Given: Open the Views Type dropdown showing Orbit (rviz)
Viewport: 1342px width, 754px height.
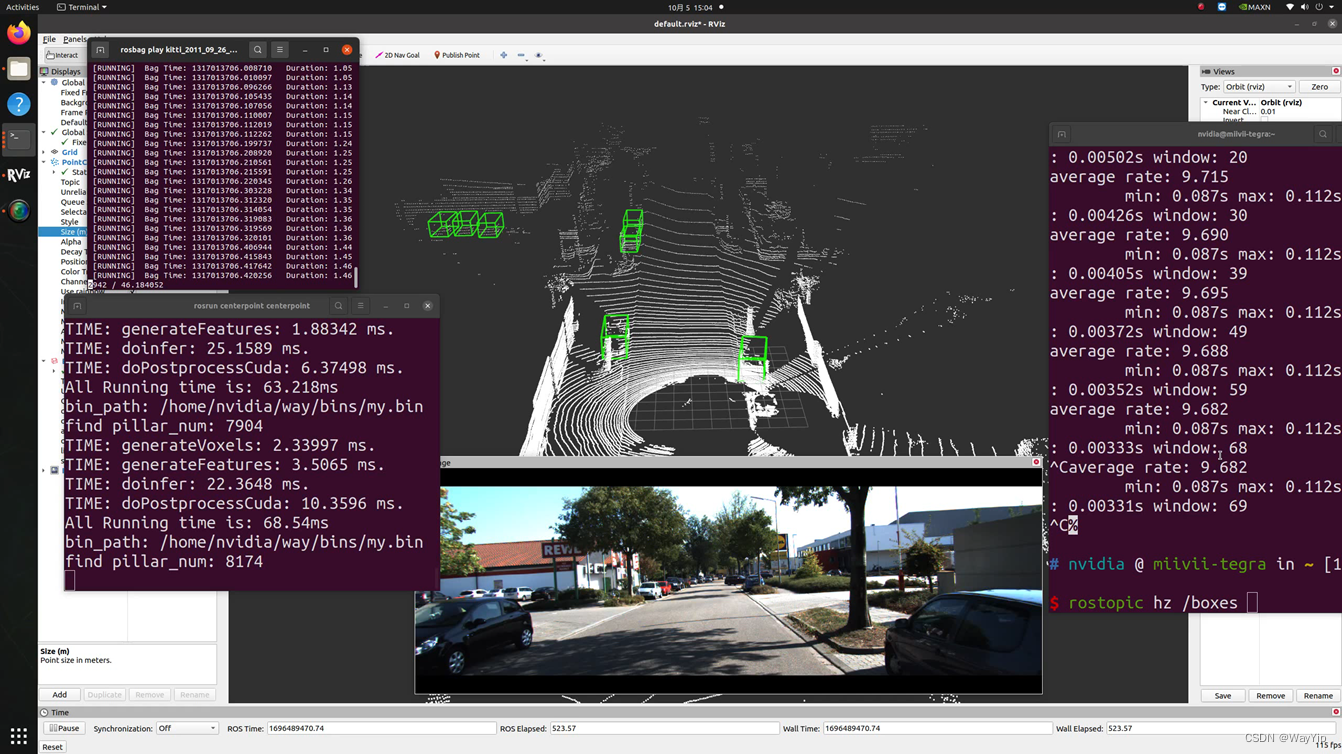Looking at the screenshot, I should point(1258,86).
